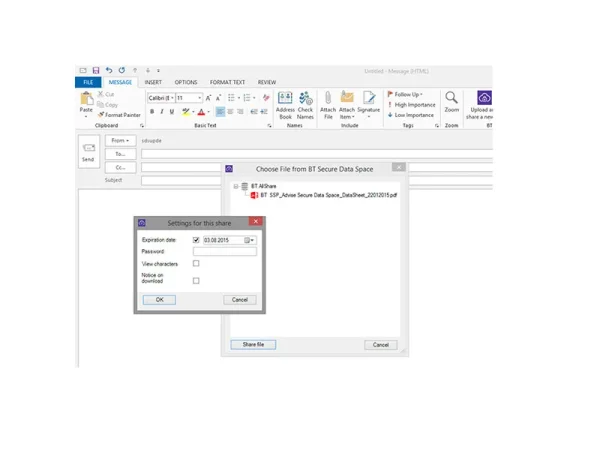
Task: Open the FORMAT TEXT ribbon tab
Action: 225,82
